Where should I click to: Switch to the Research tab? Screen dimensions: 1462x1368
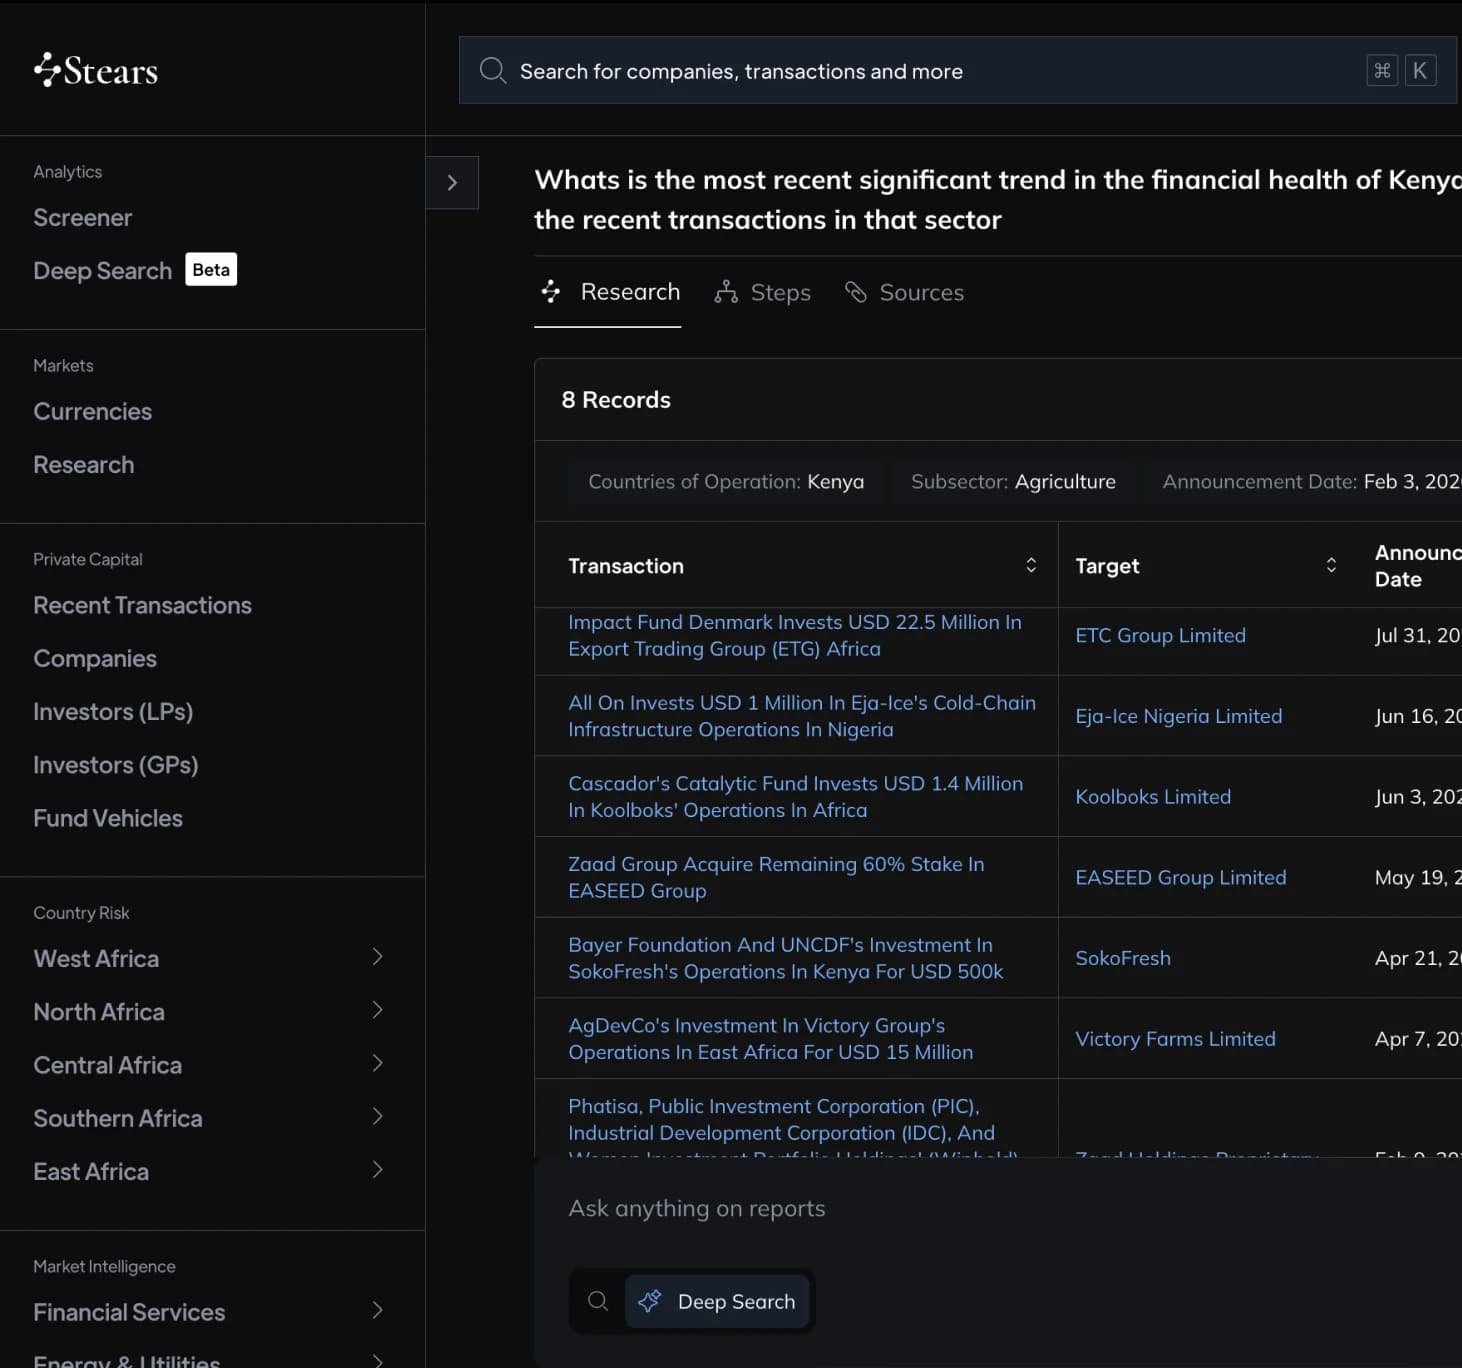pos(608,292)
